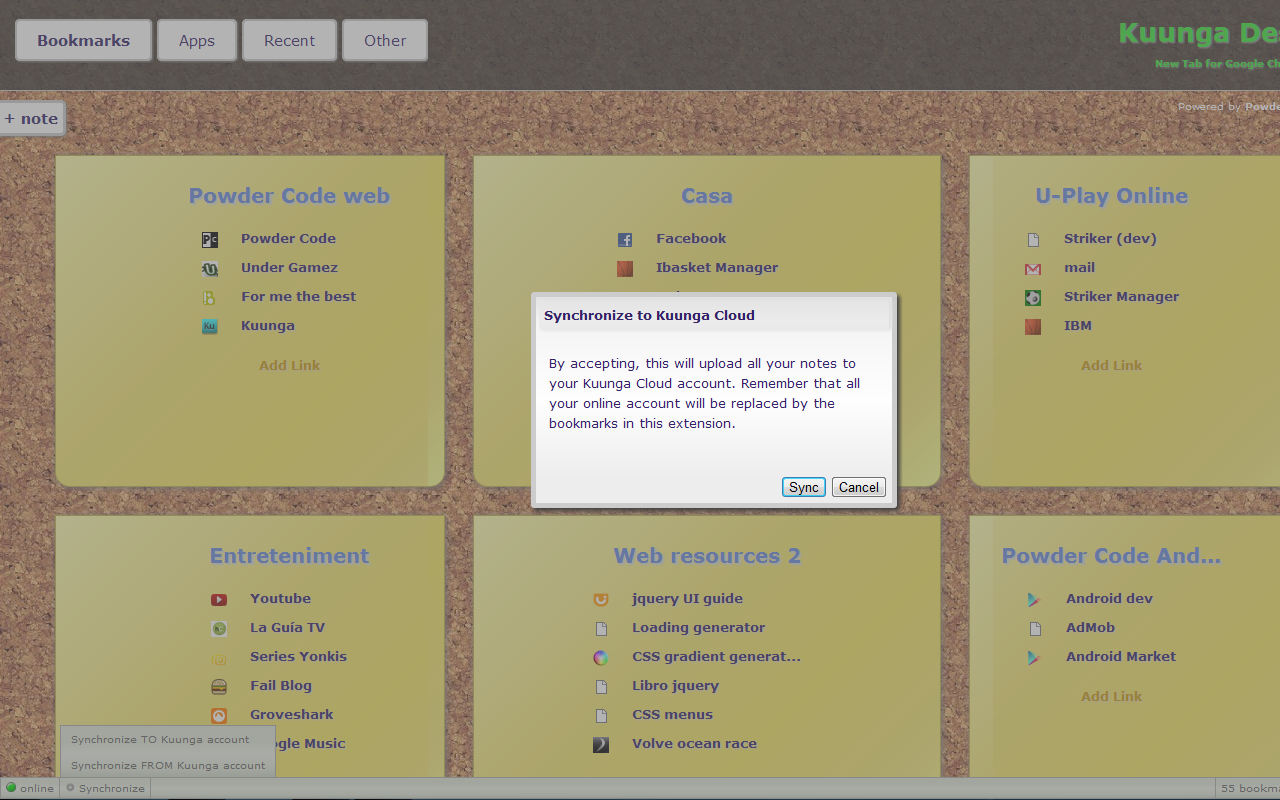Open the Striker (dev) bookmark link

1110,239
